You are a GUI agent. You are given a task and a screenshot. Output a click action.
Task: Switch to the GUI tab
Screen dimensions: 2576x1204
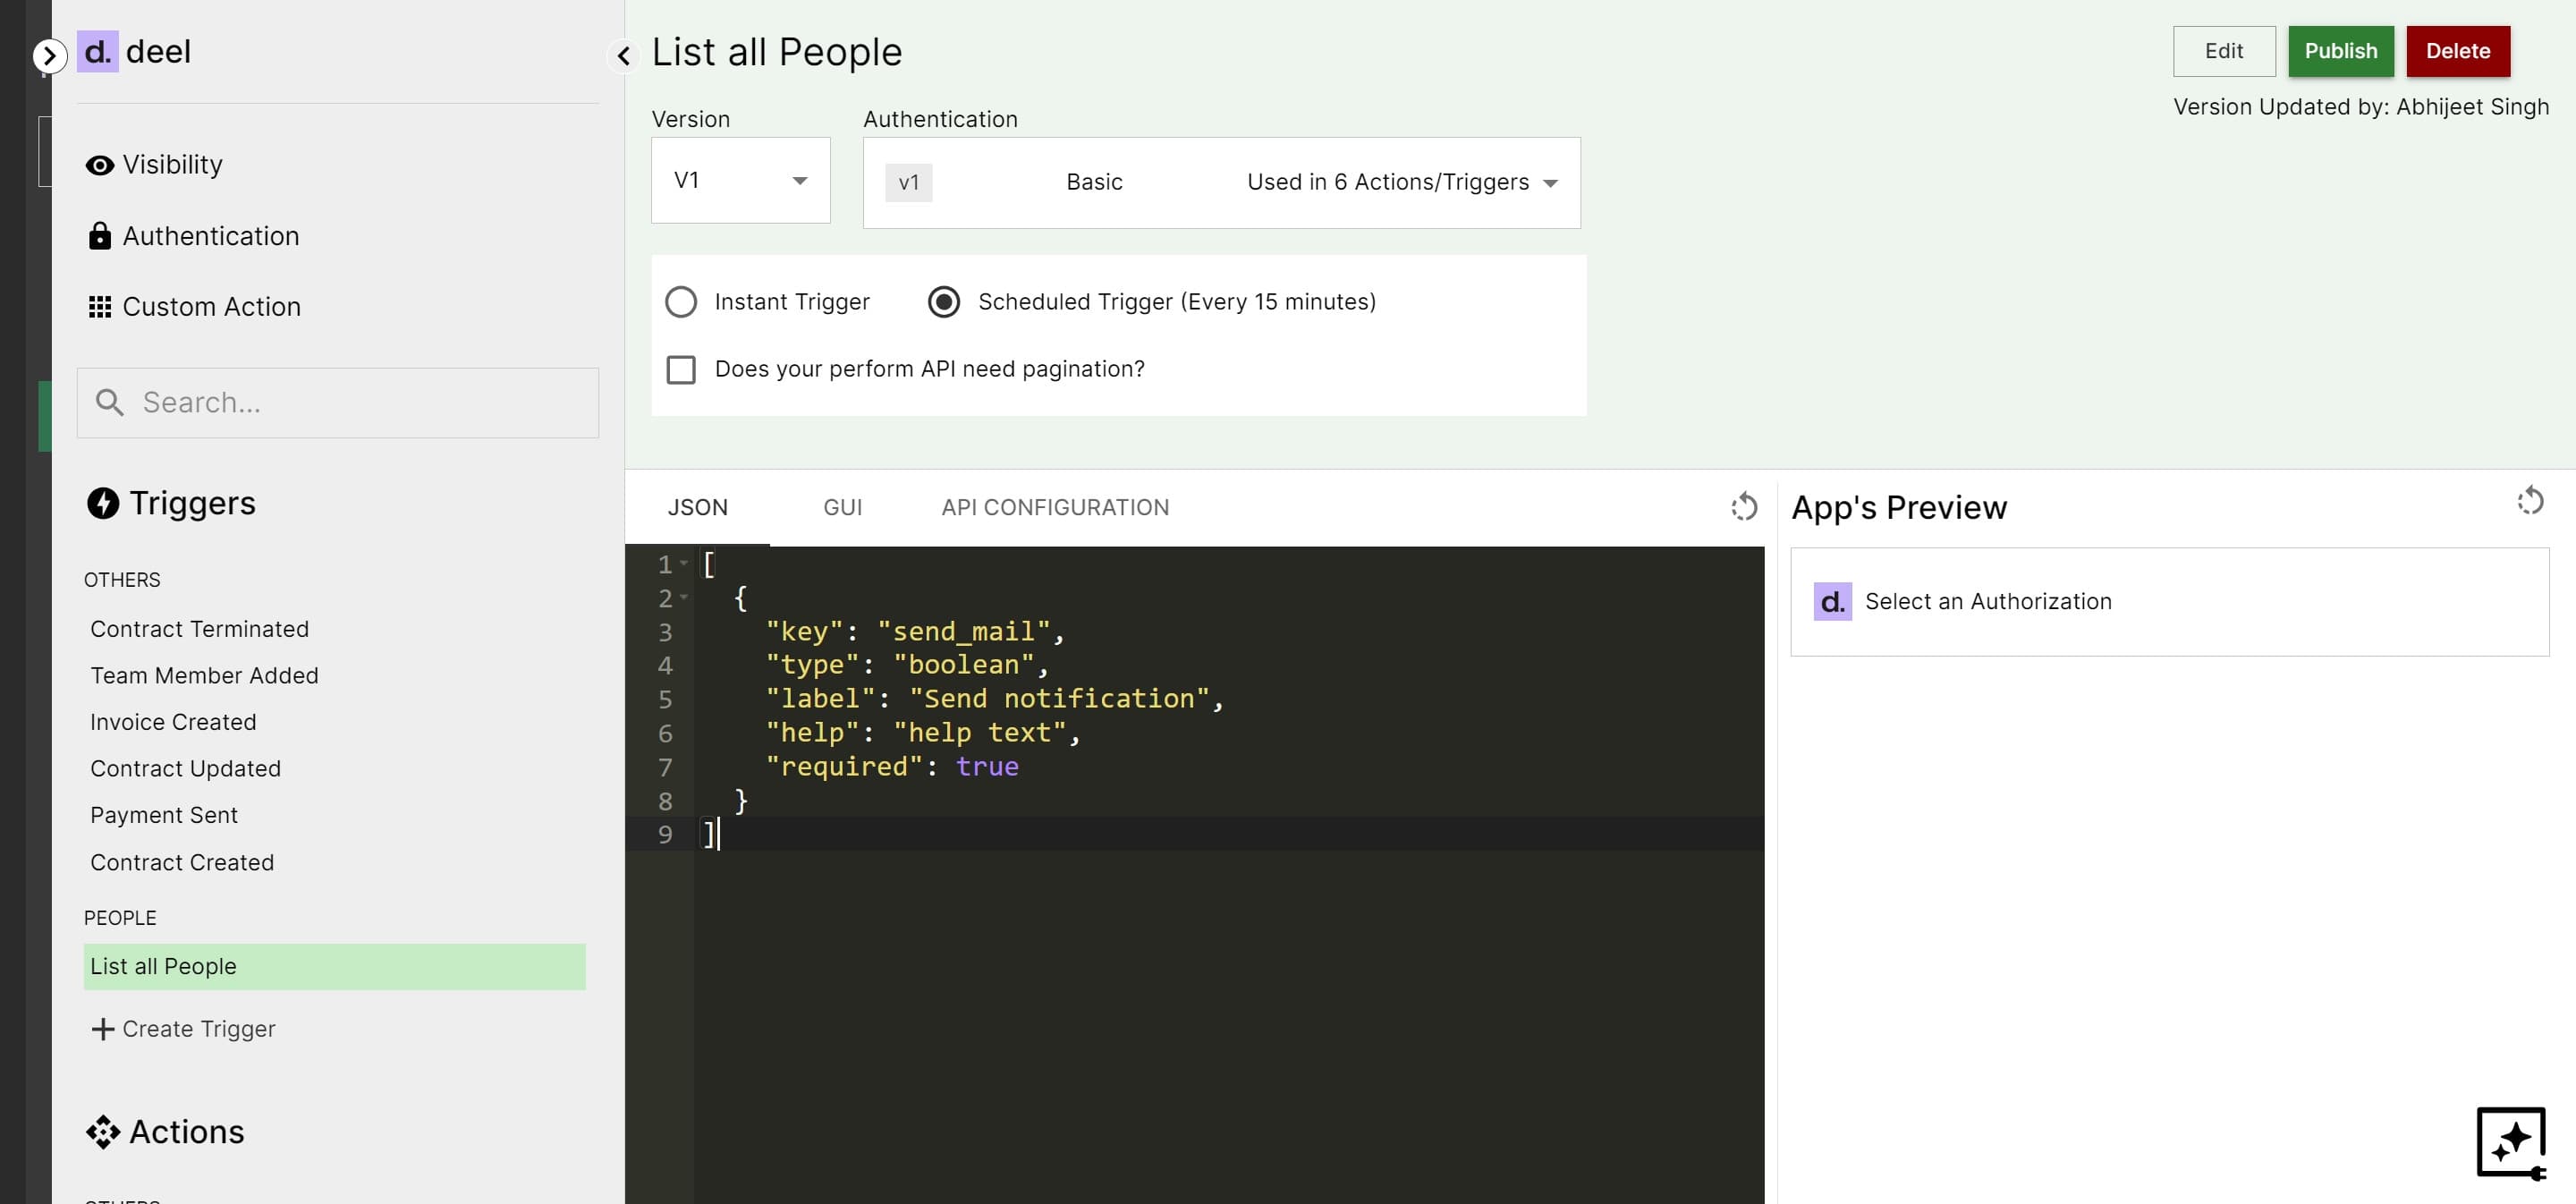pos(843,508)
